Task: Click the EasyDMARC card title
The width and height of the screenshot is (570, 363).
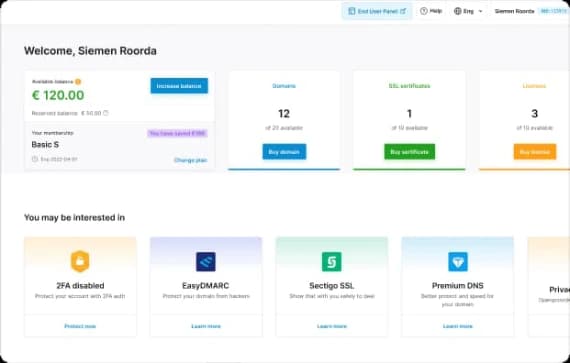Action: pyautogui.click(x=206, y=286)
